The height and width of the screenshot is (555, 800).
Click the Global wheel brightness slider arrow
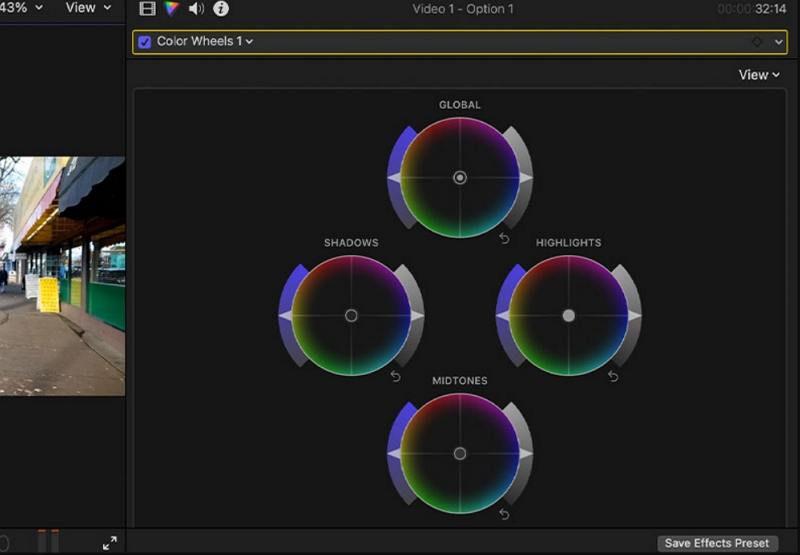(525, 177)
